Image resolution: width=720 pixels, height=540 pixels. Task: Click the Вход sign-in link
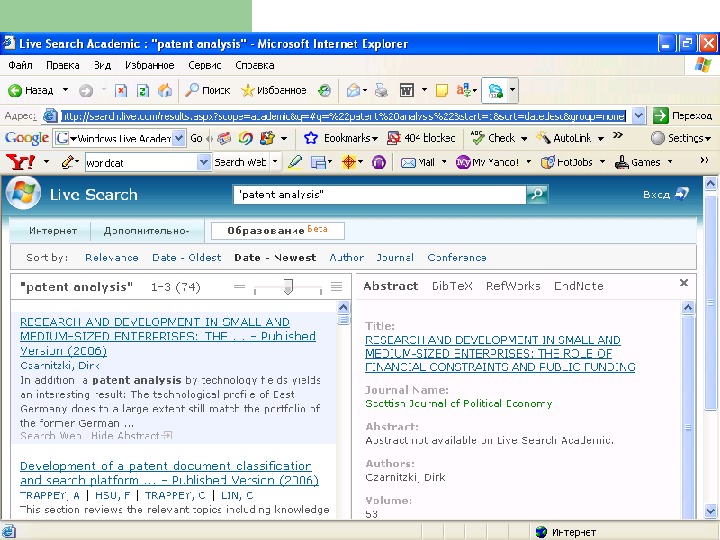(666, 194)
